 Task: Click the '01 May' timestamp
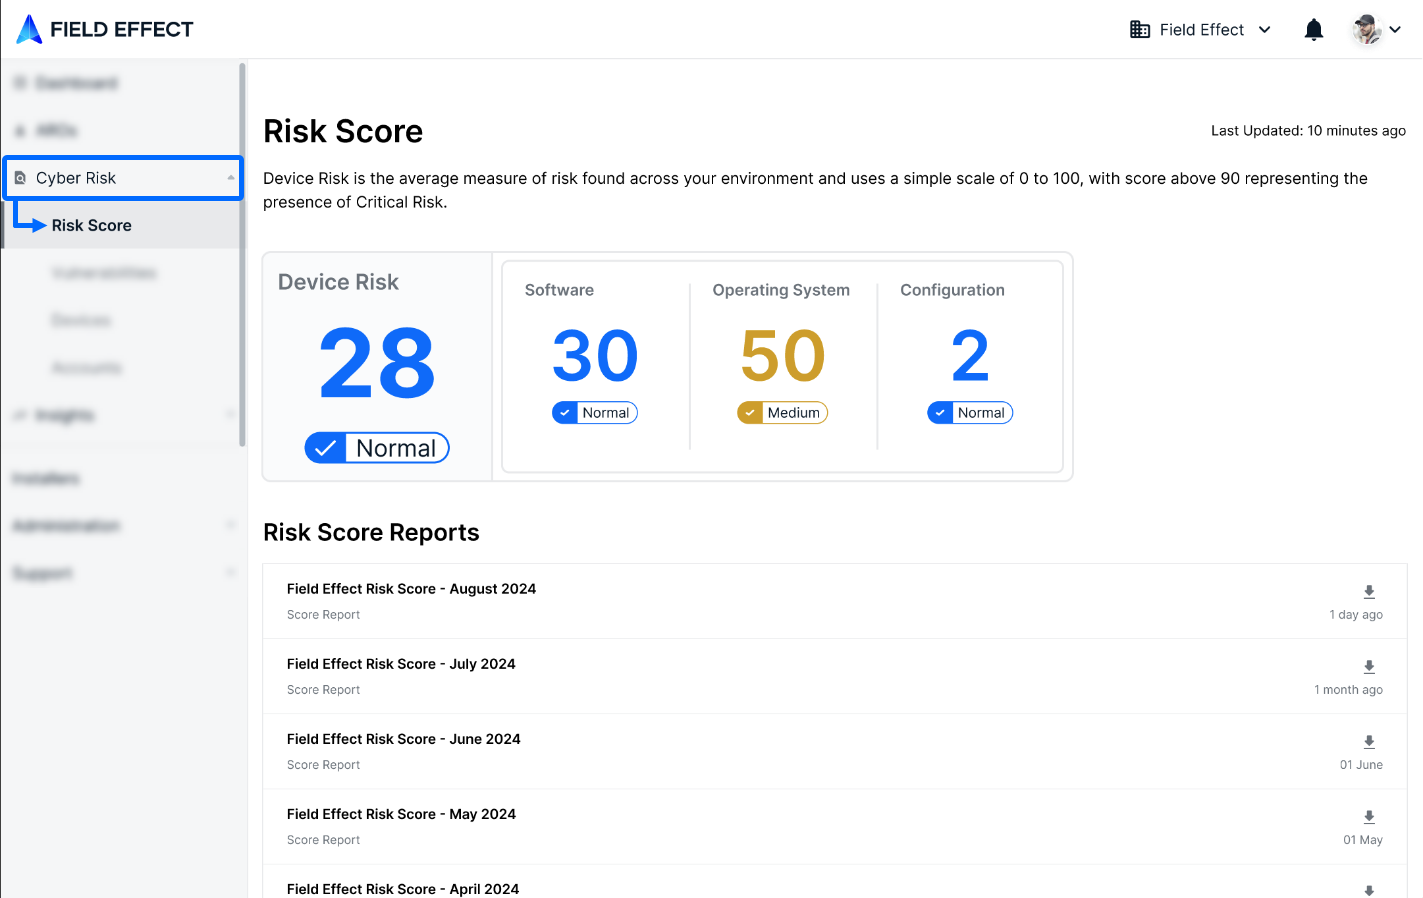point(1363,840)
